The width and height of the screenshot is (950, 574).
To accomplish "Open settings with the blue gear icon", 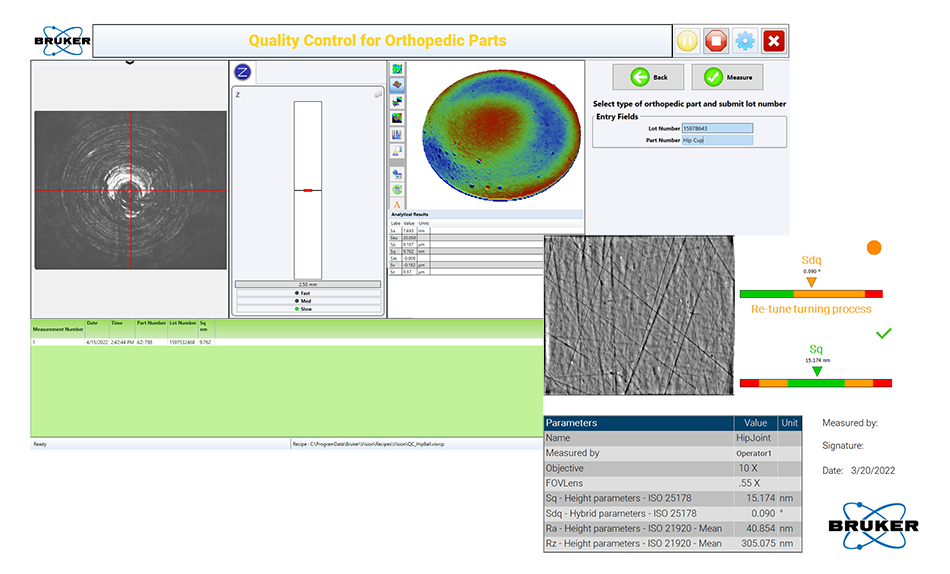I will click(x=744, y=41).
